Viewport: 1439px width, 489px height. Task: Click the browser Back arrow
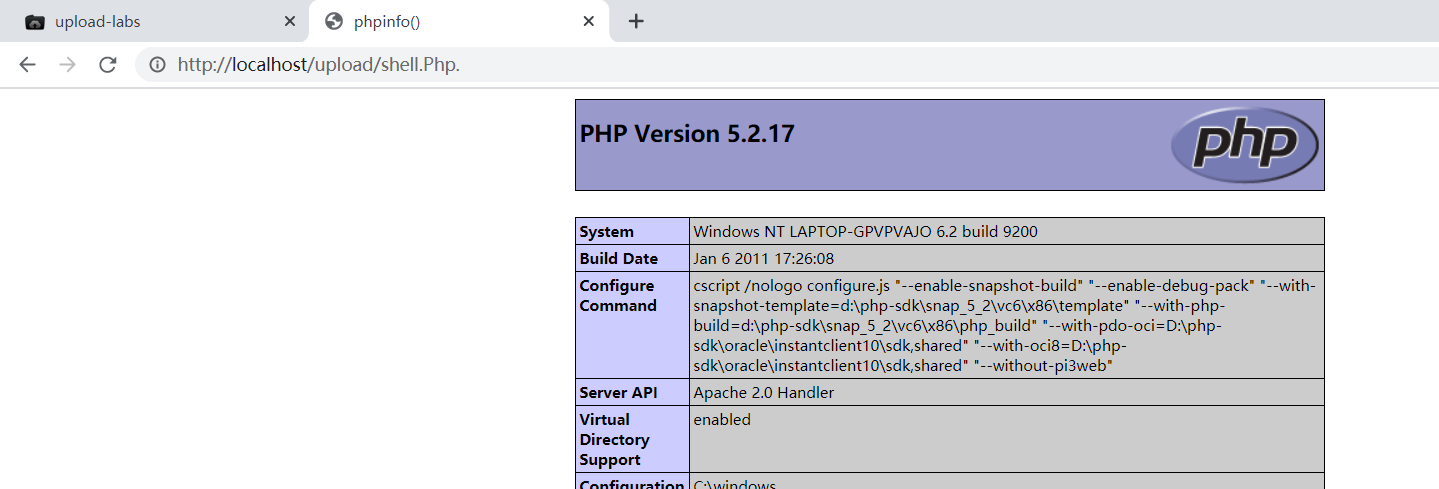pos(27,65)
